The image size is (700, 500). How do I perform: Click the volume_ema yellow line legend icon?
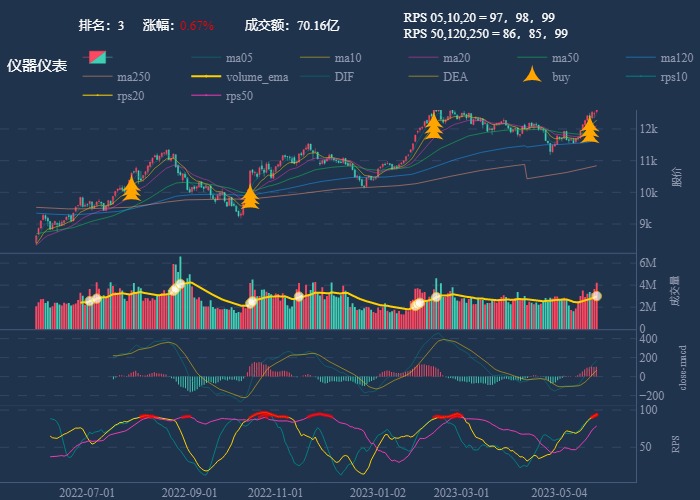pos(207,77)
